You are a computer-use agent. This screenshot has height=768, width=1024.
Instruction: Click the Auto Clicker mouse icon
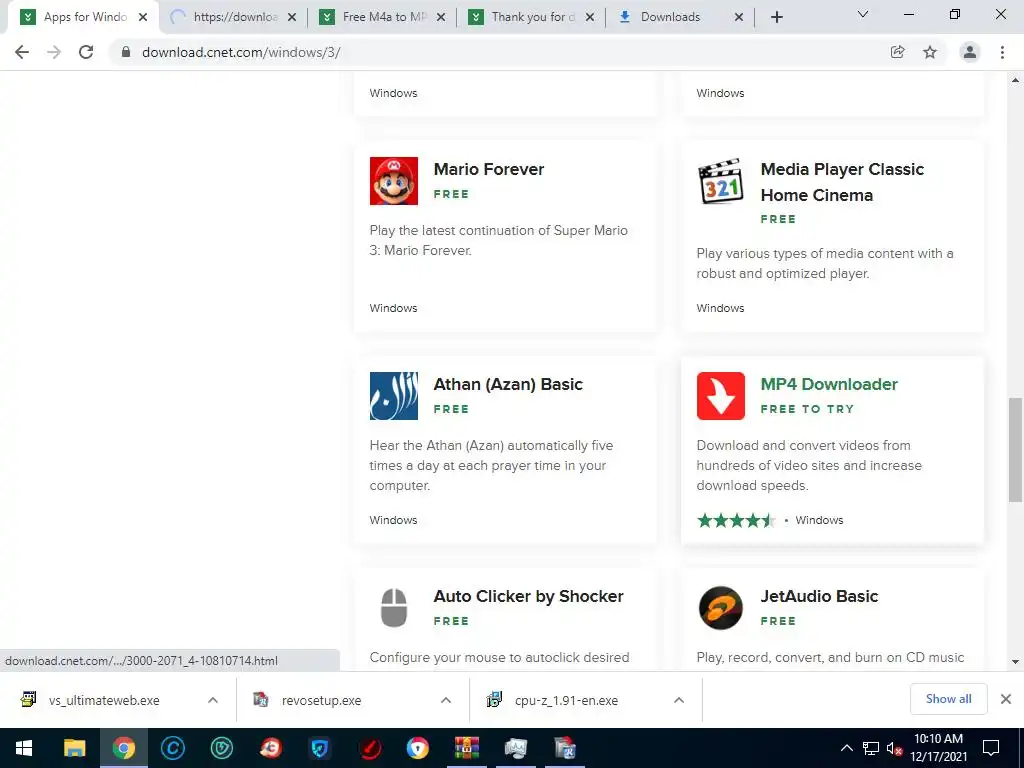point(393,607)
